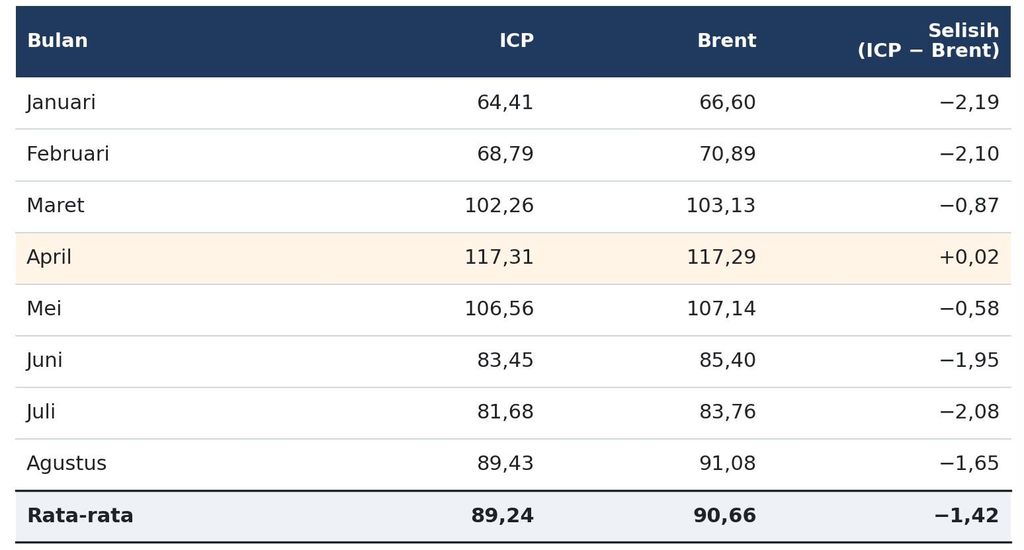Click the Juni row label
This screenshot has width=1024, height=550.
click(44, 360)
